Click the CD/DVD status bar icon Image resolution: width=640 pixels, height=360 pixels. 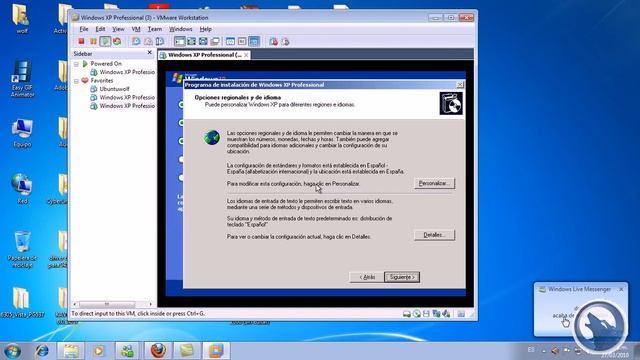click(x=417, y=313)
